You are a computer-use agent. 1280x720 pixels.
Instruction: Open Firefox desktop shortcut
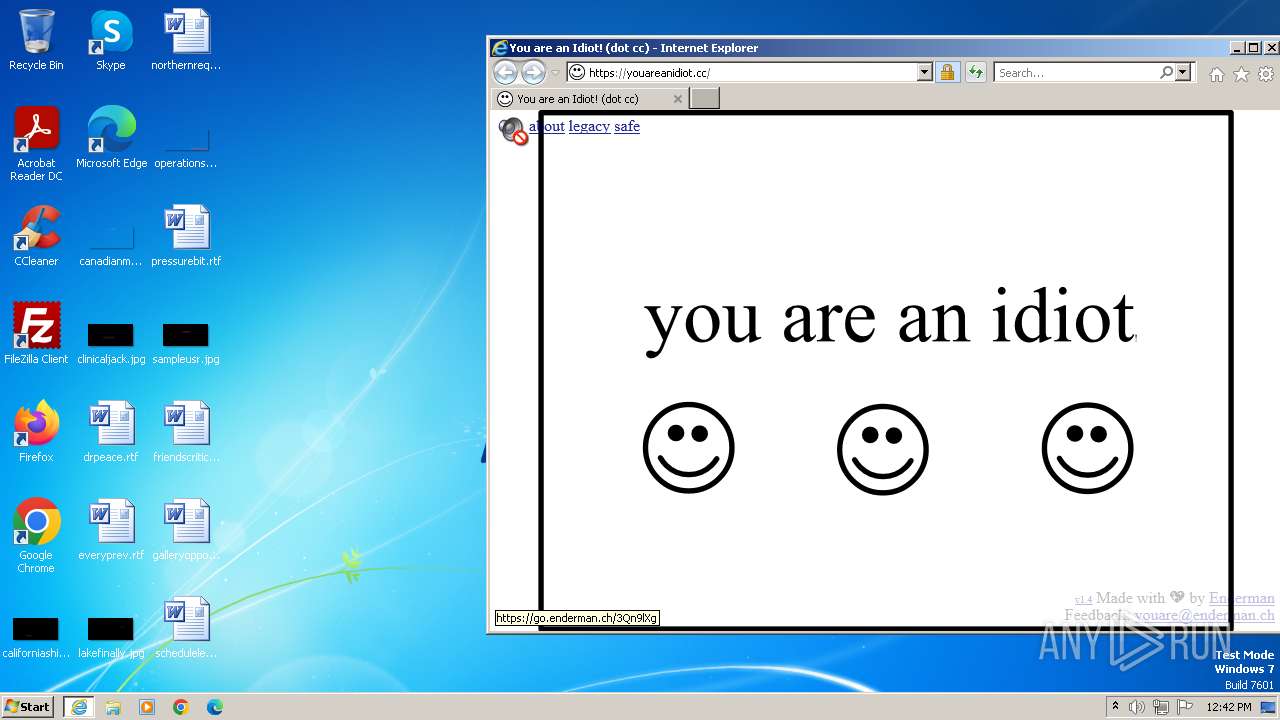pos(36,432)
